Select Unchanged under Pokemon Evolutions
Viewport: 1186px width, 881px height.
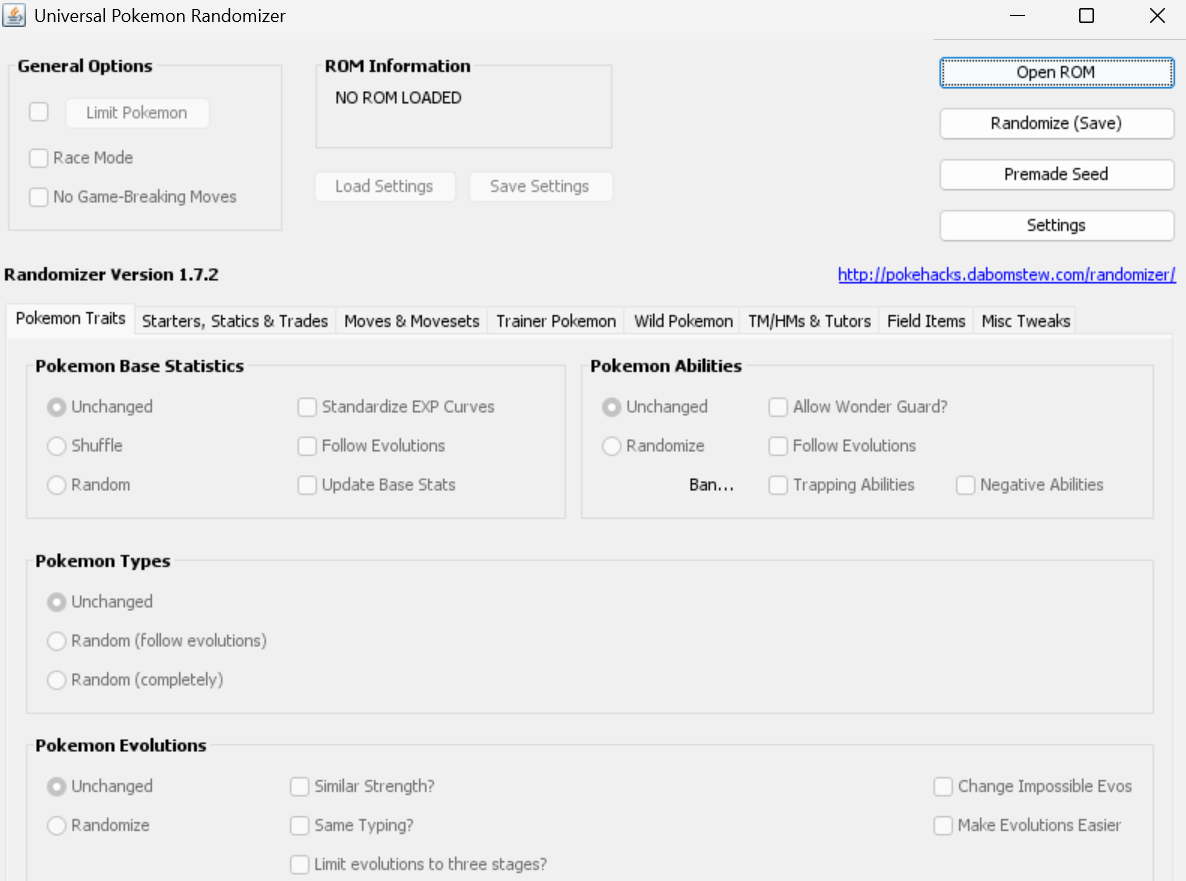point(57,787)
